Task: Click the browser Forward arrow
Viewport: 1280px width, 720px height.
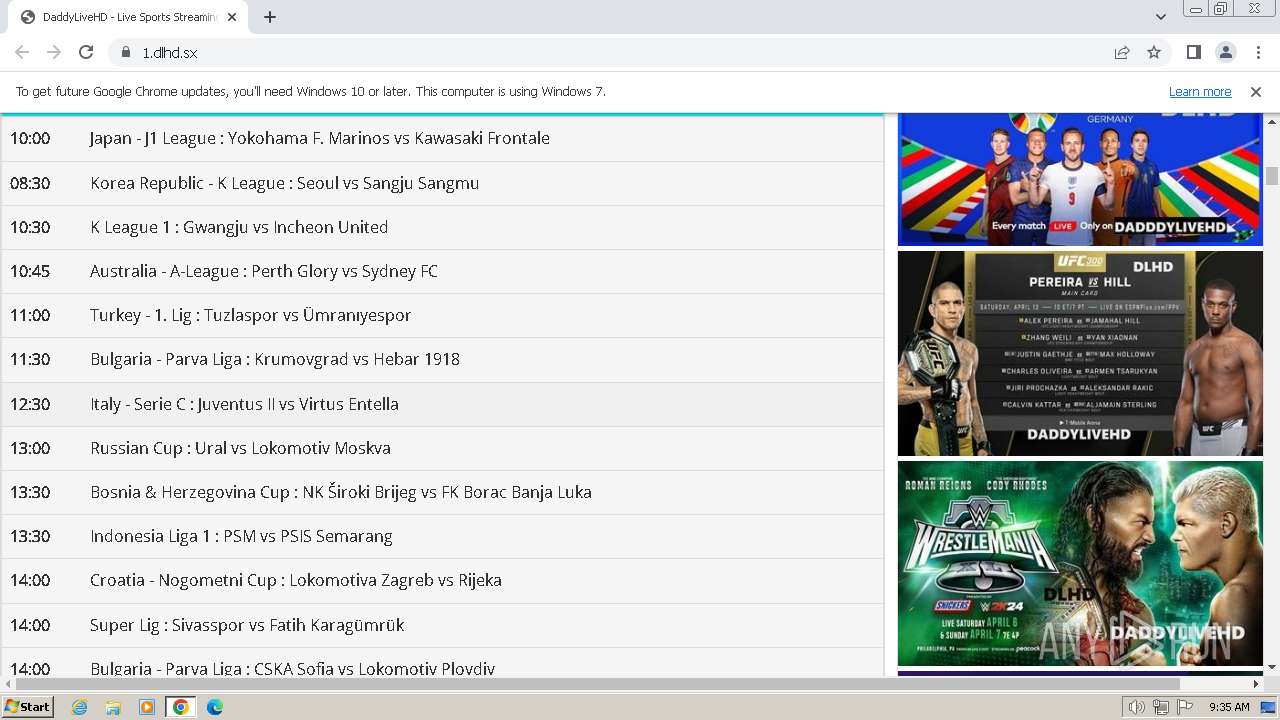Action: pos(54,52)
